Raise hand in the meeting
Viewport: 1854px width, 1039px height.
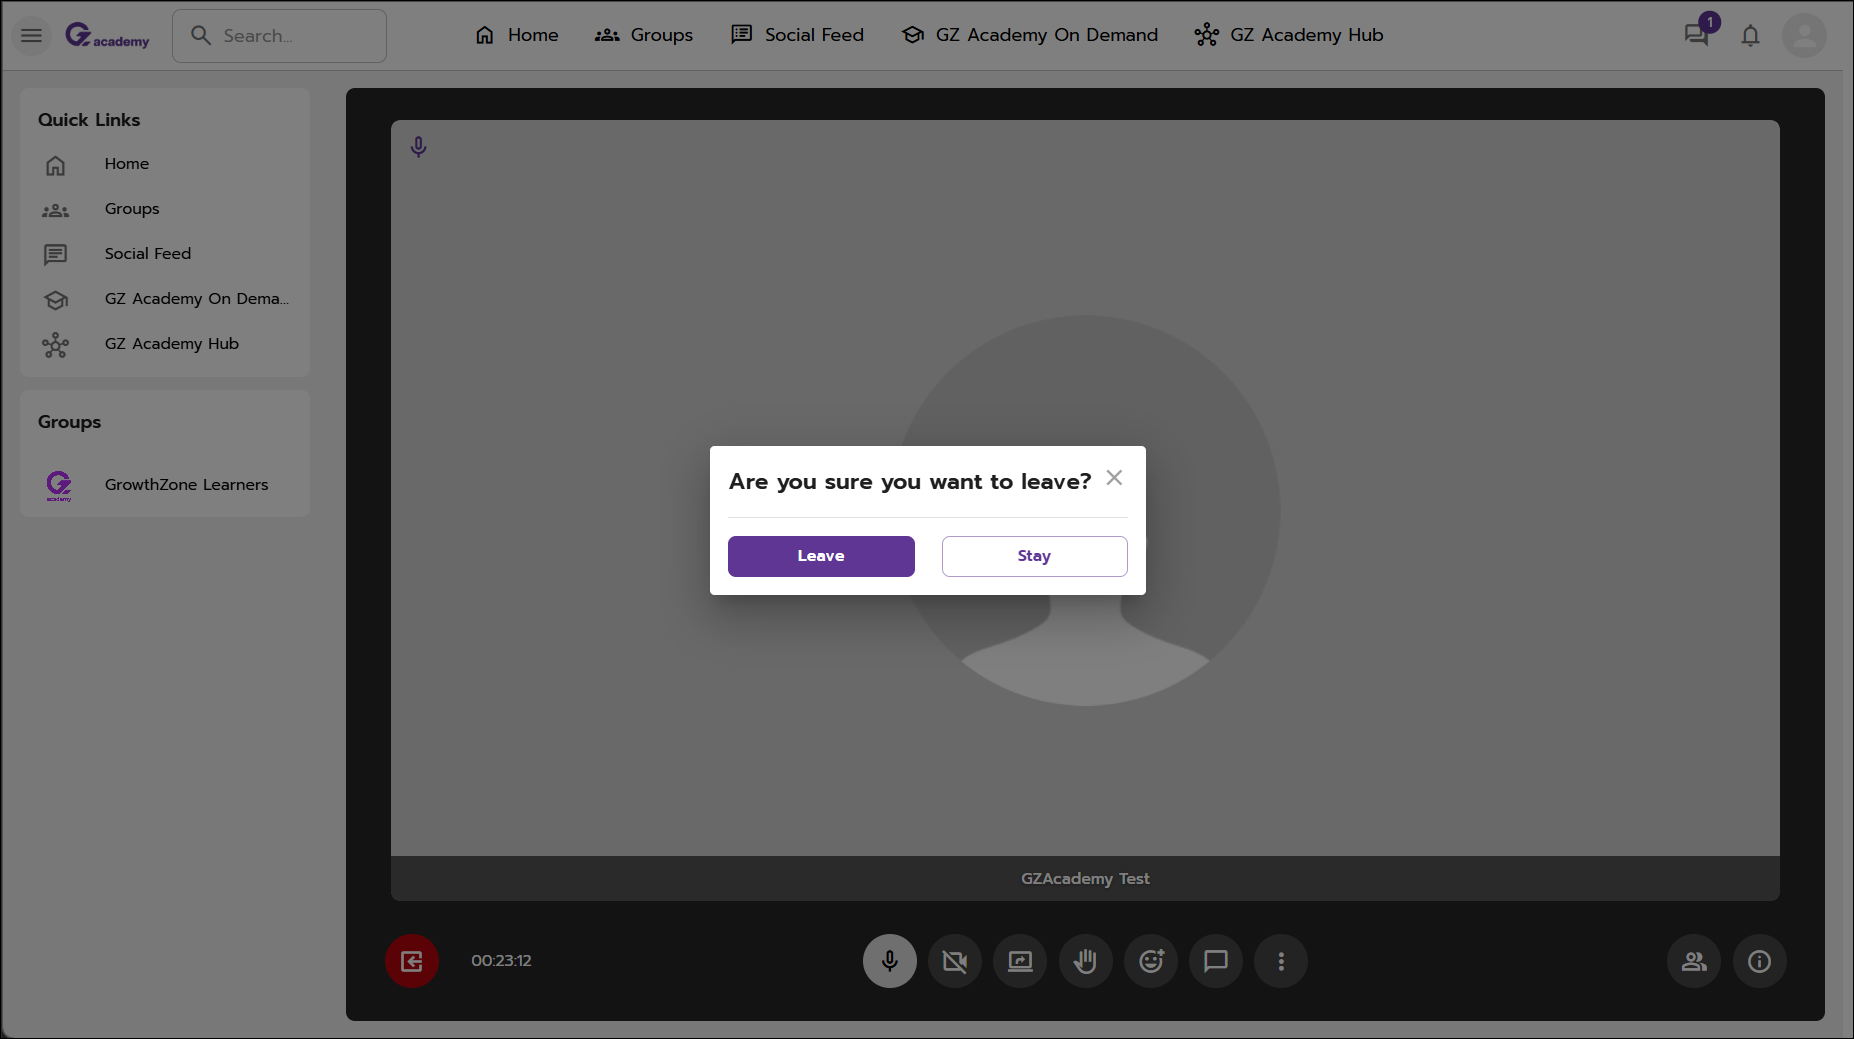pyautogui.click(x=1085, y=961)
